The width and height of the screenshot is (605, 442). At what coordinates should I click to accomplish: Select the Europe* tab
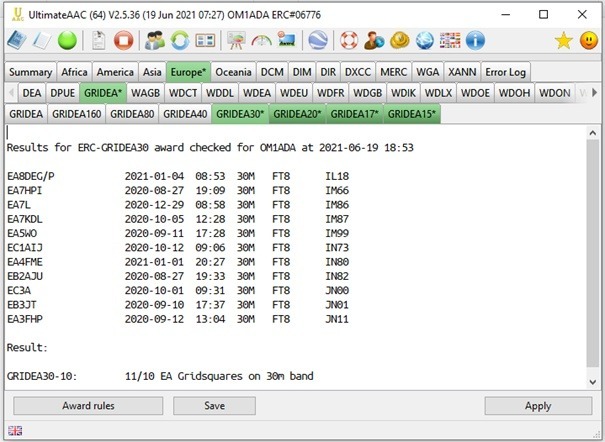pos(189,72)
